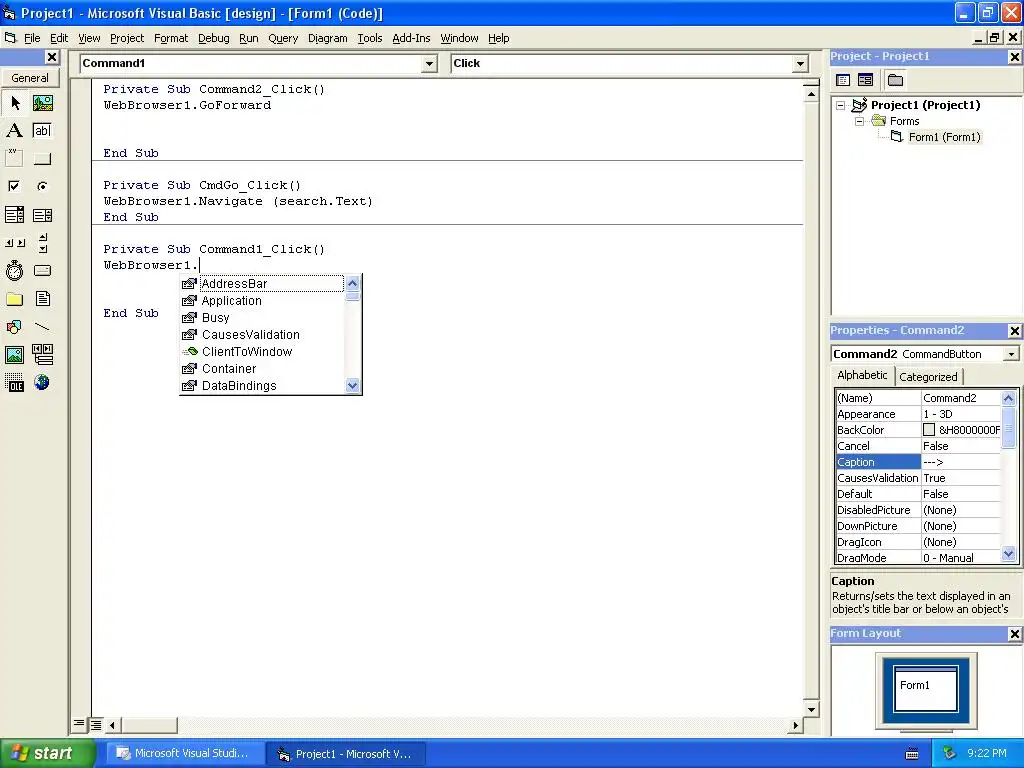The height and width of the screenshot is (768, 1024).
Task: Switch to Full Module View button
Action: pos(96,724)
